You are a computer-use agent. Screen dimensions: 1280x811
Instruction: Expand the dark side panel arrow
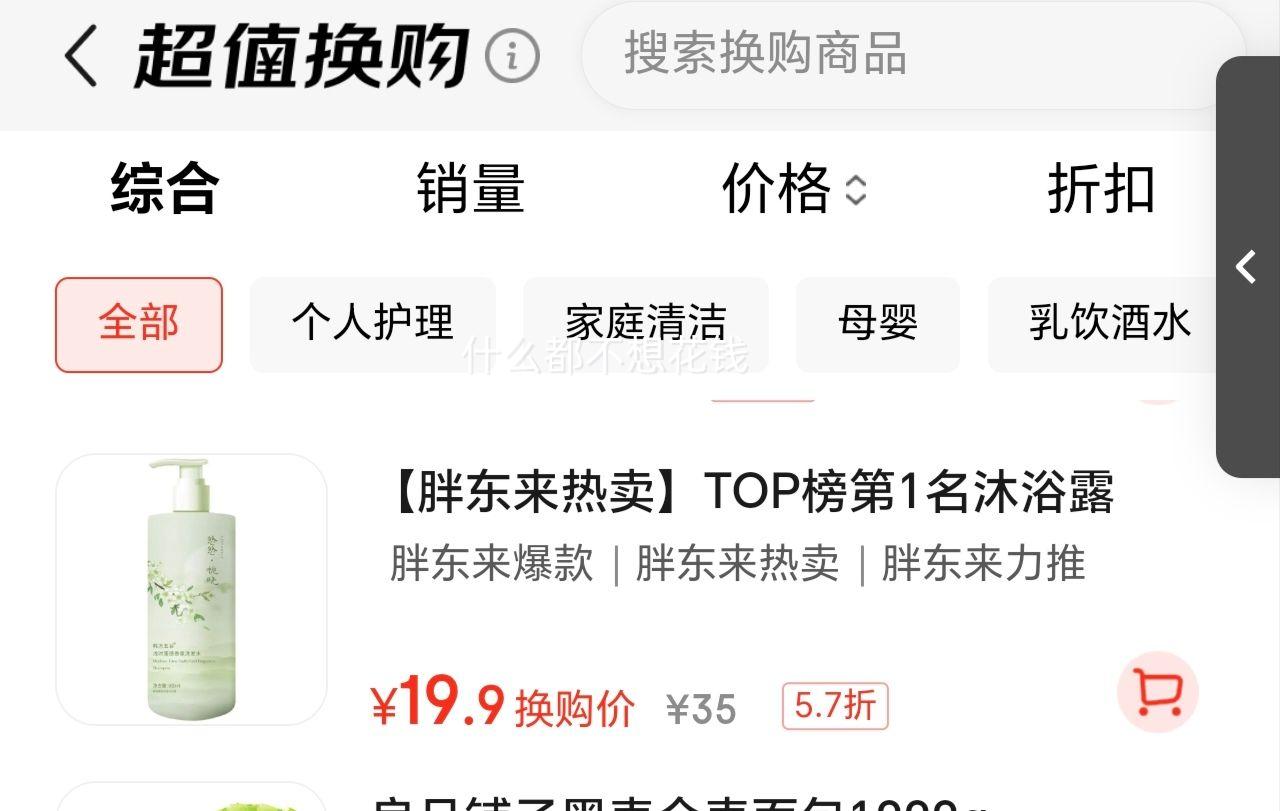tap(1246, 267)
